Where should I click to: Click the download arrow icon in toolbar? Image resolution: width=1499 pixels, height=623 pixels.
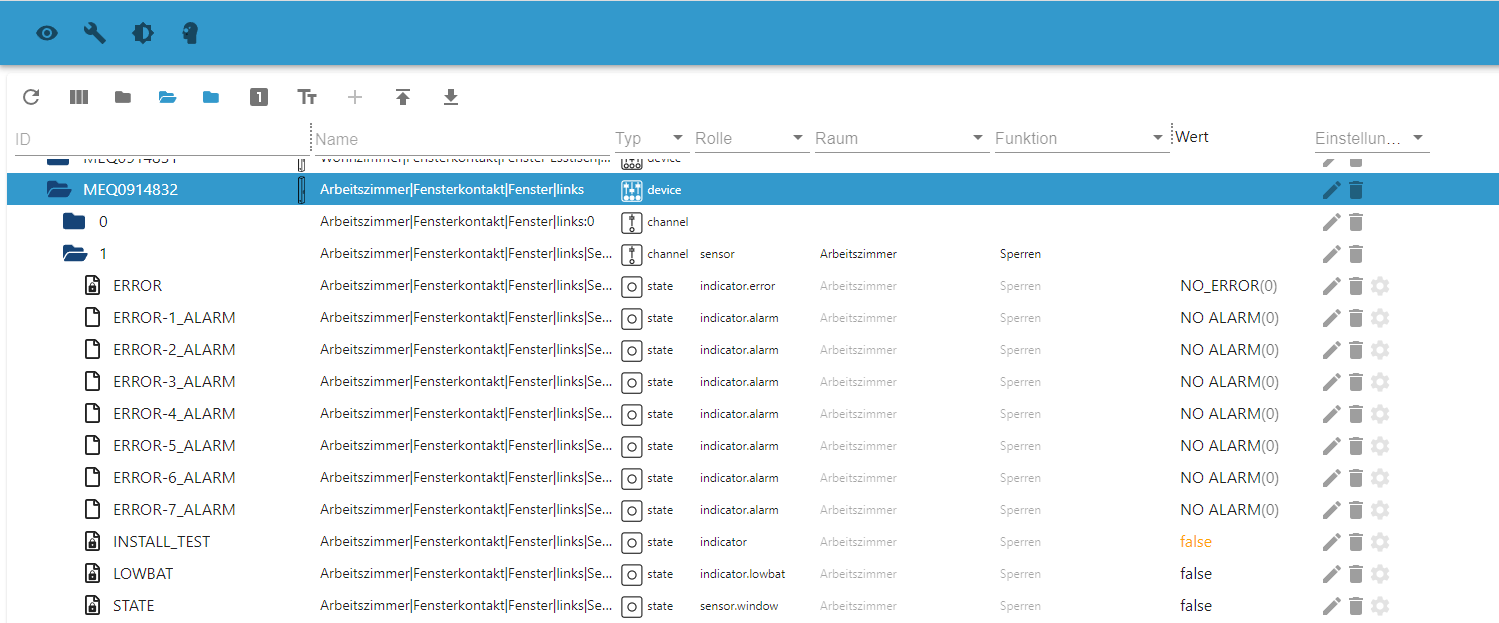pyautogui.click(x=451, y=97)
